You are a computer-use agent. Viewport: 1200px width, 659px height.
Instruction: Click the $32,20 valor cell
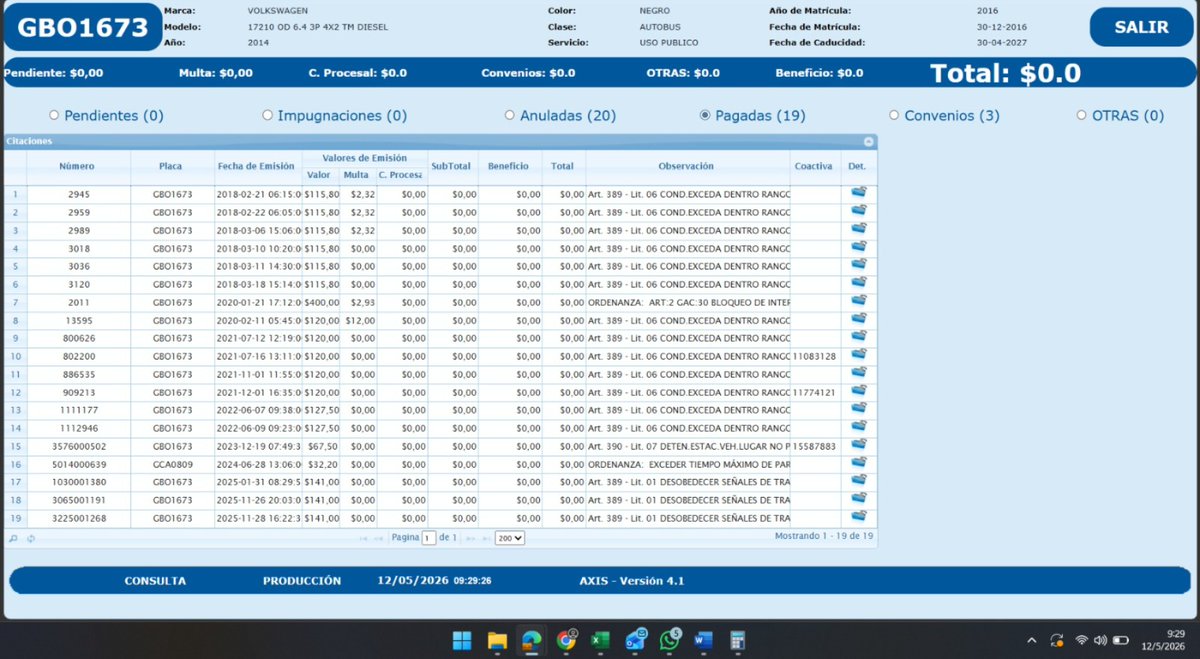(321, 464)
